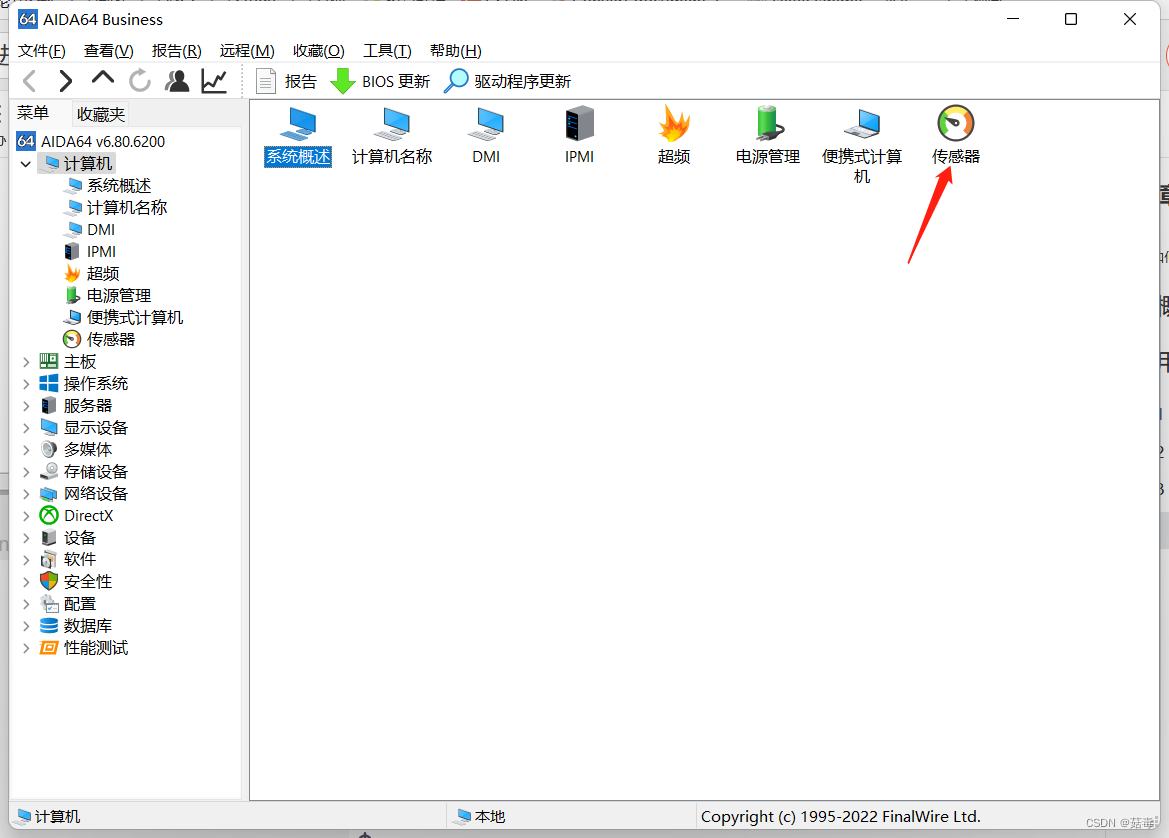1169x838 pixels.
Task: Open the 报告(R) menu
Action: [177, 51]
